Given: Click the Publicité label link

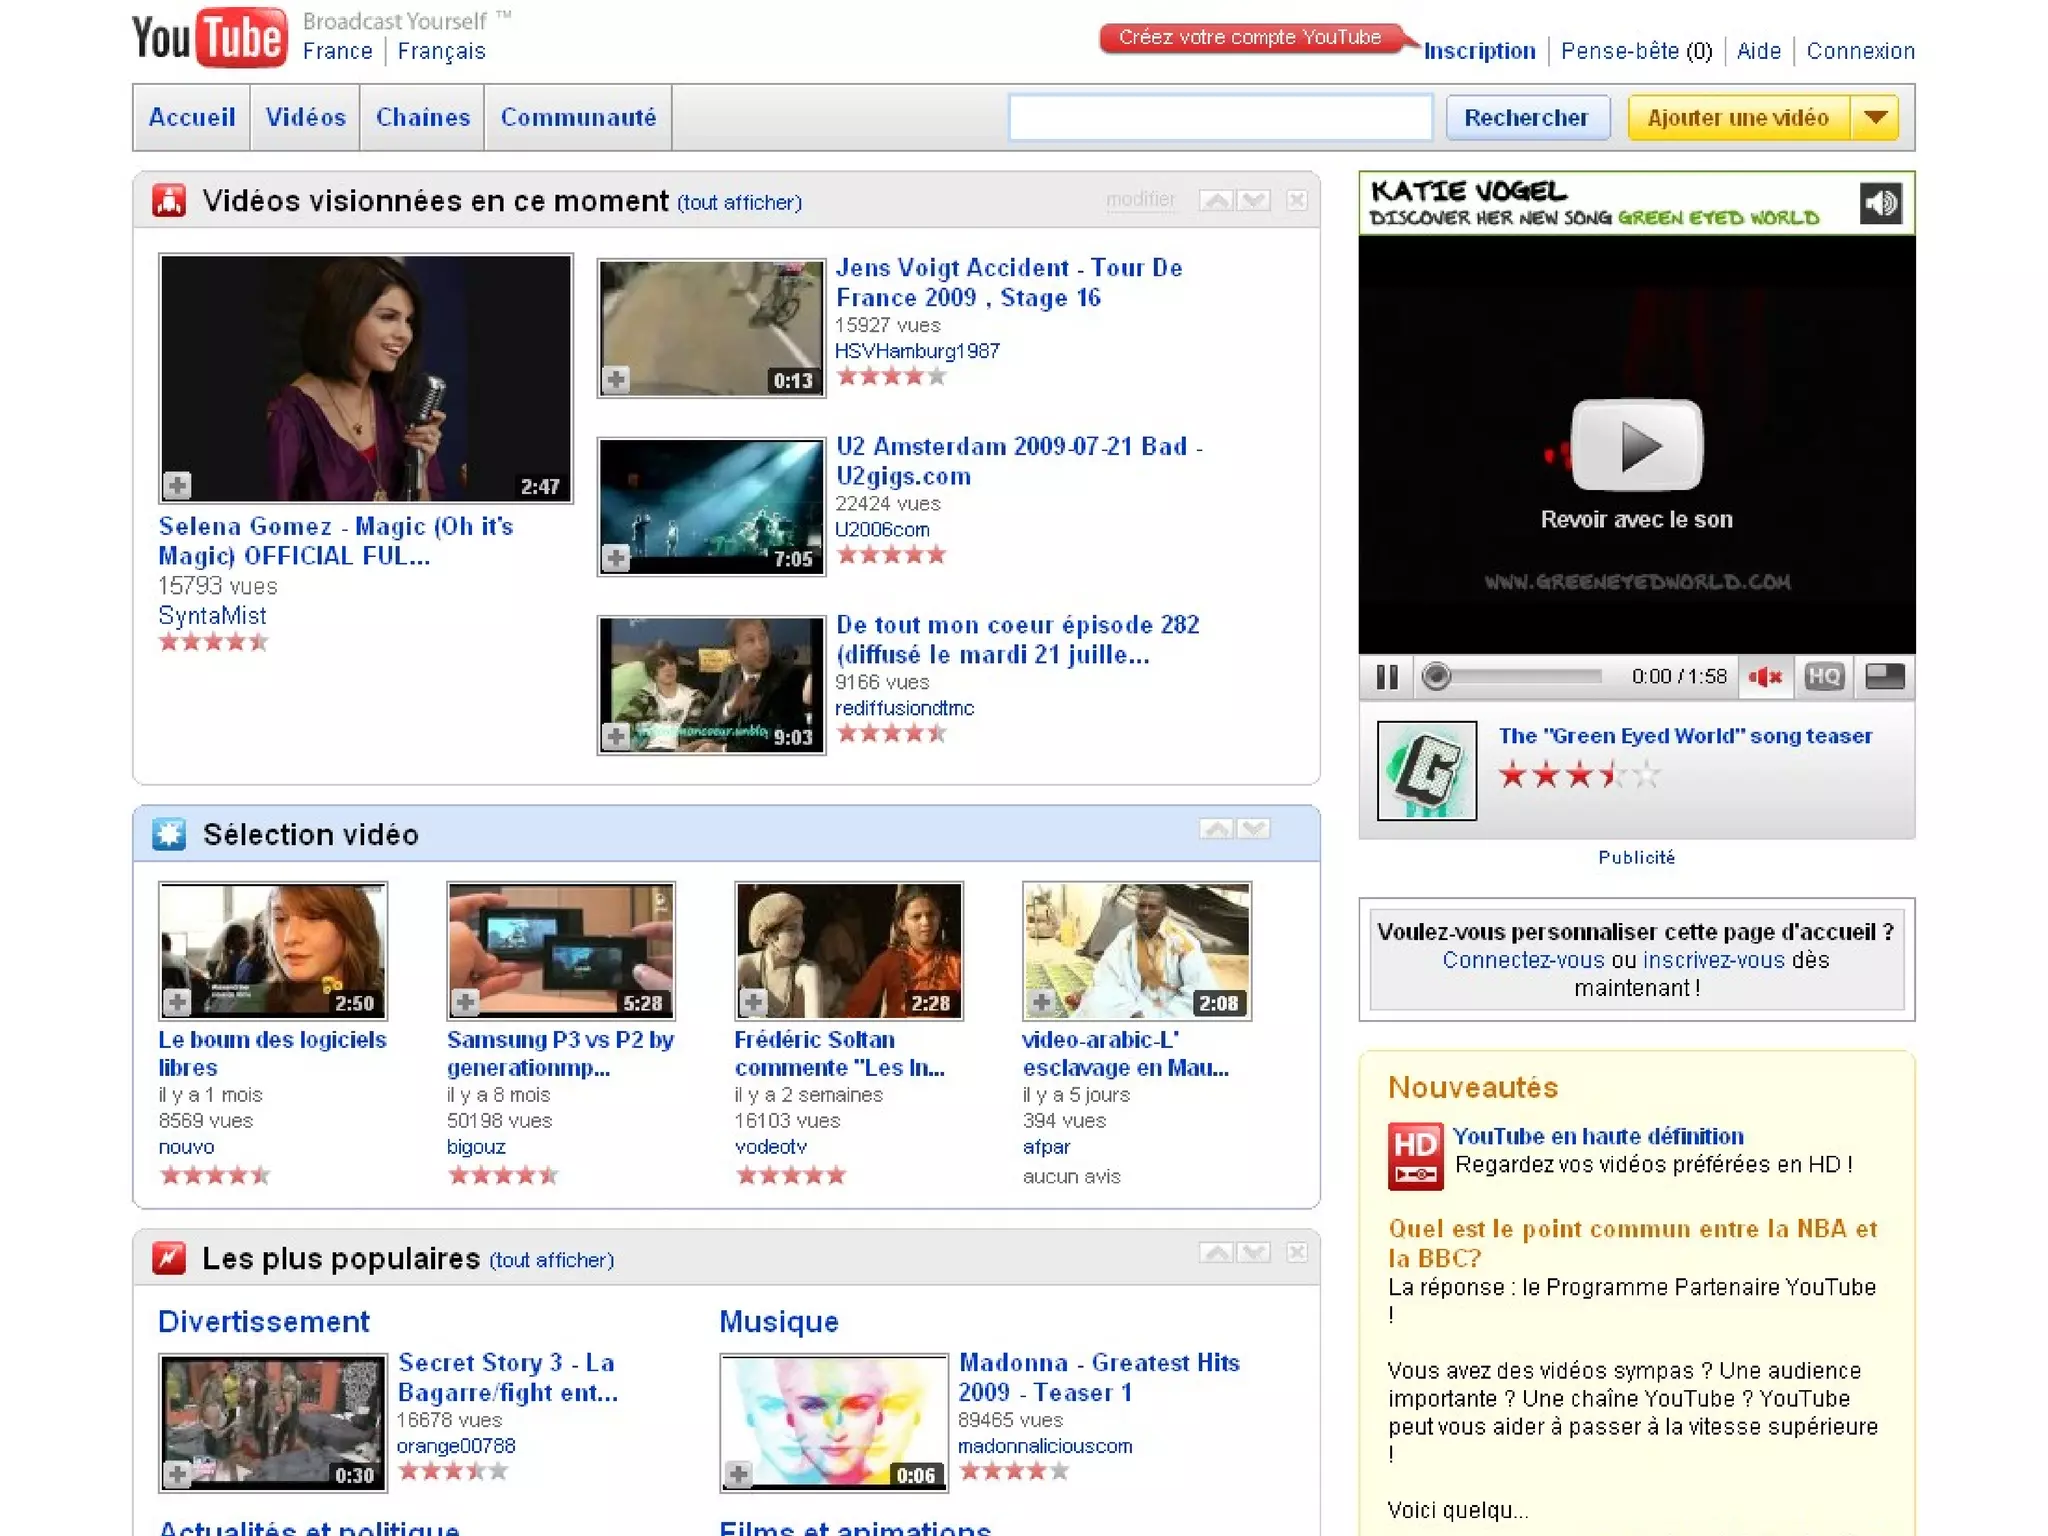Looking at the screenshot, I should click(x=1637, y=857).
